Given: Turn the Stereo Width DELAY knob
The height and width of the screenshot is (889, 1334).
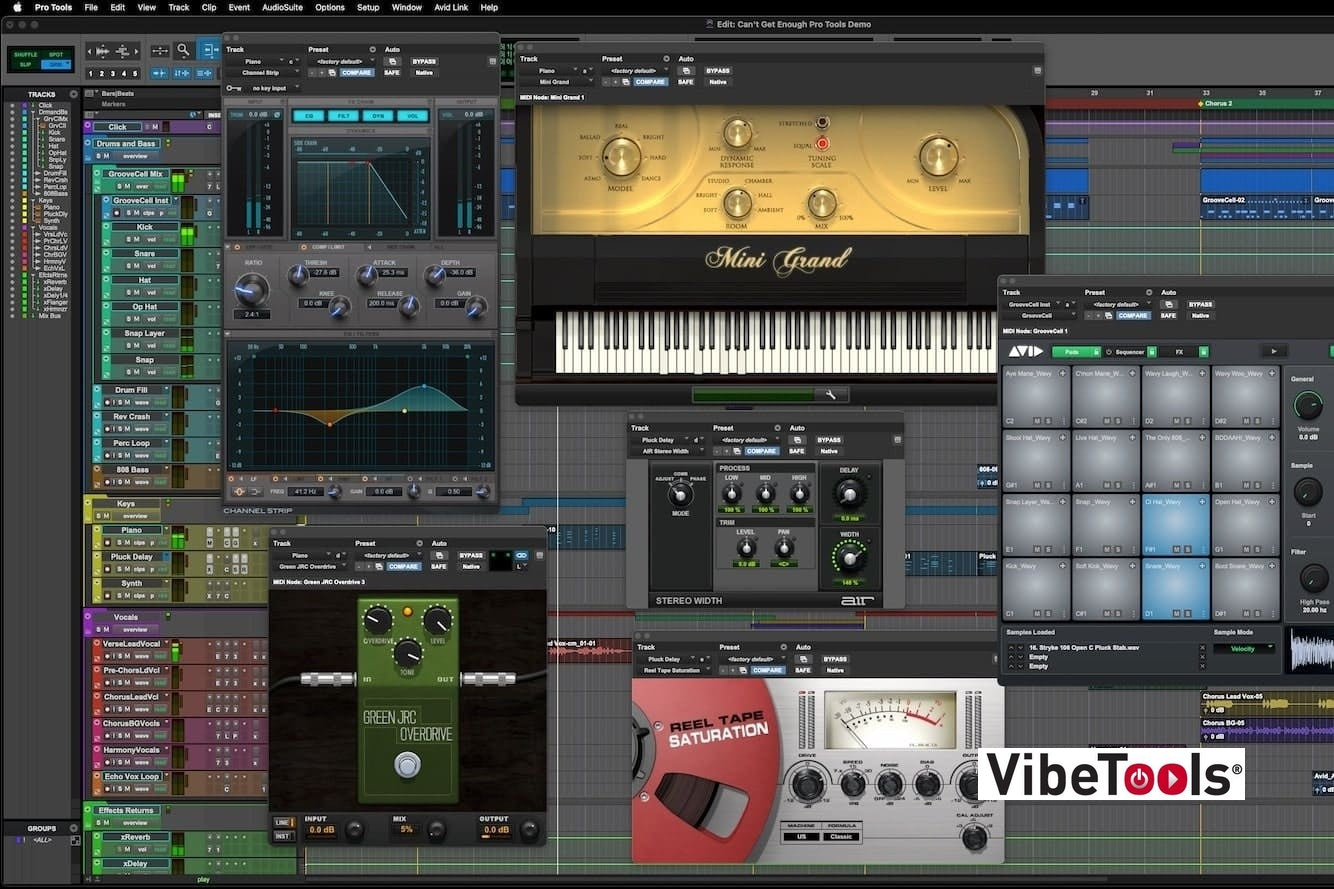Looking at the screenshot, I should (x=849, y=493).
